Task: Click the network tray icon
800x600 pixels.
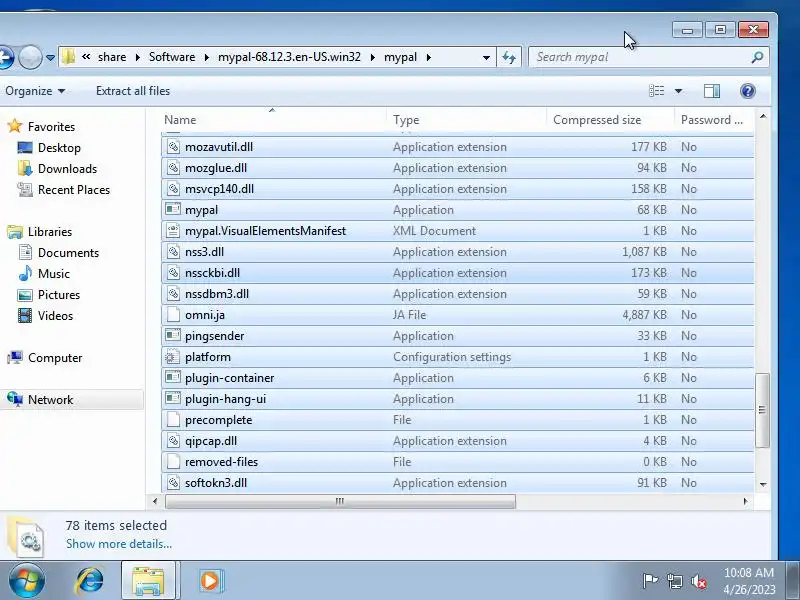Action: [674, 581]
